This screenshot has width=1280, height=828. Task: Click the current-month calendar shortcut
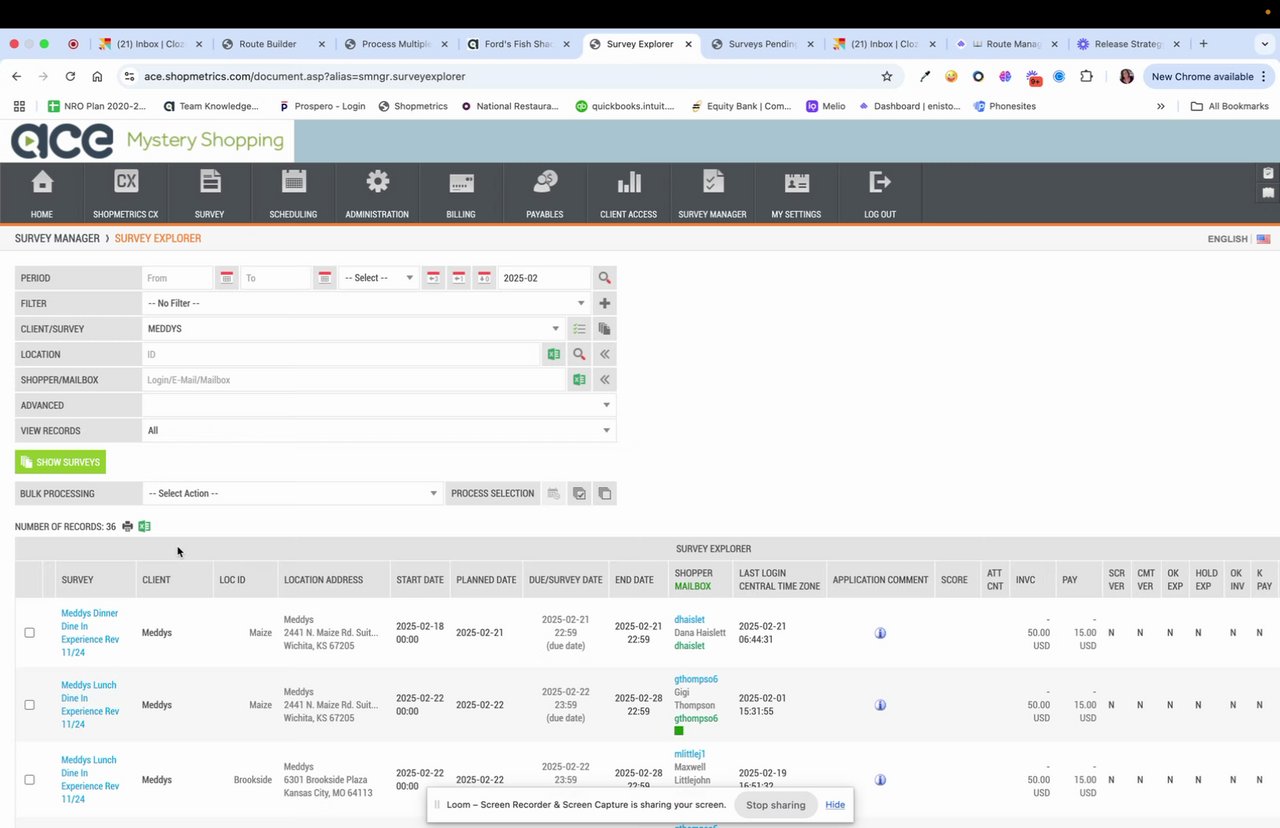(484, 278)
